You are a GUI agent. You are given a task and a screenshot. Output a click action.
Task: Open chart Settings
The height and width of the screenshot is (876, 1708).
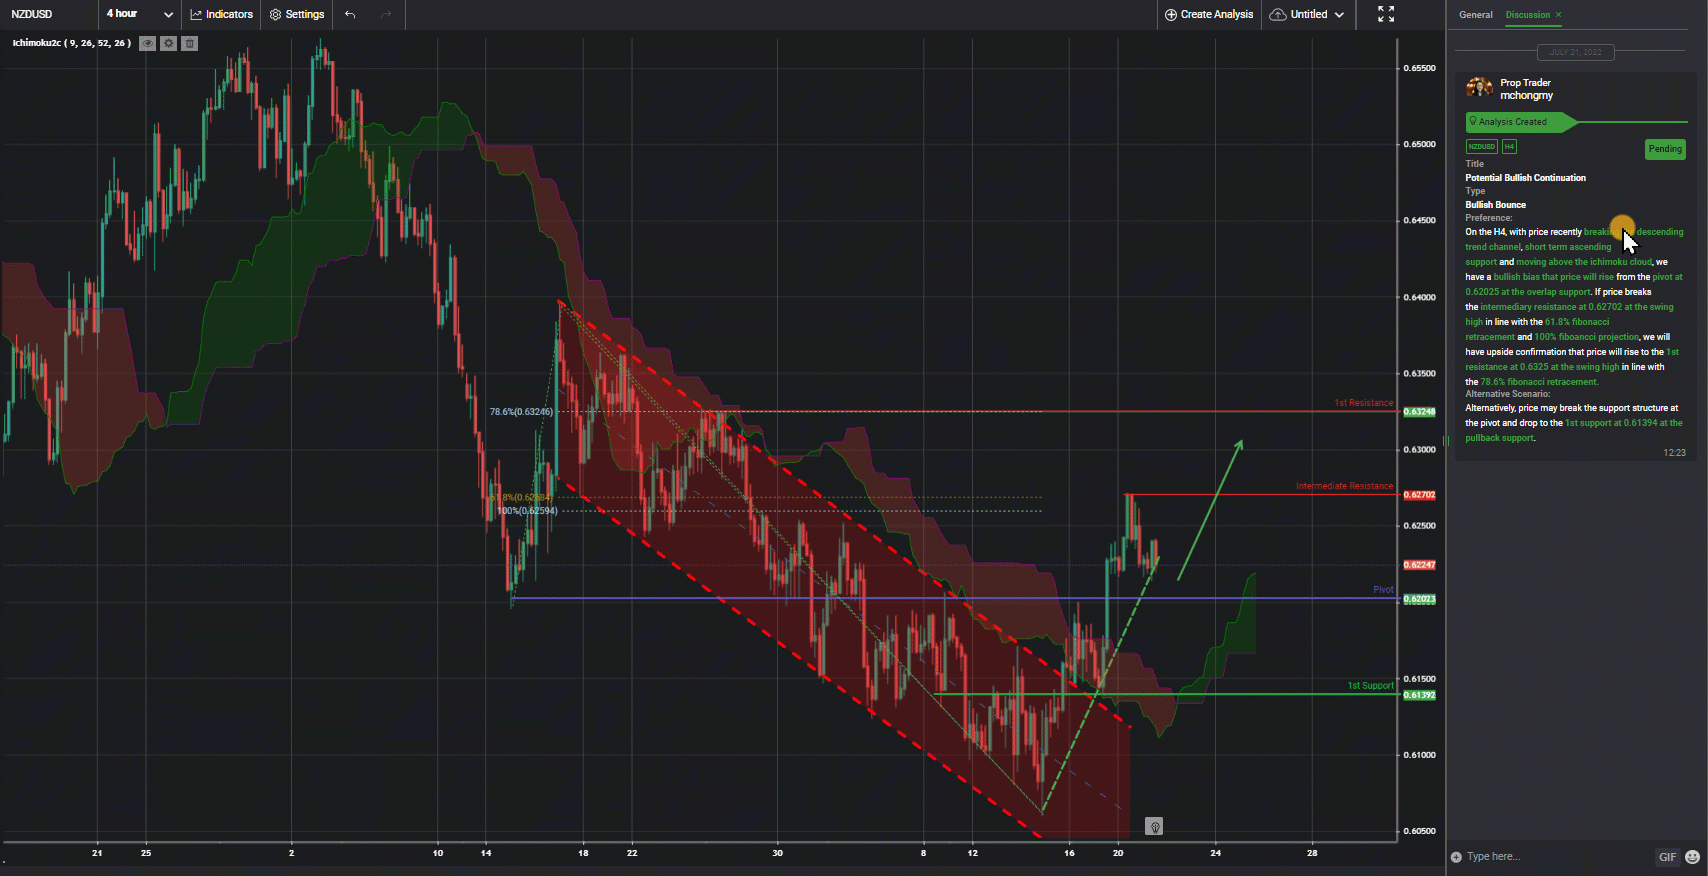pyautogui.click(x=297, y=14)
